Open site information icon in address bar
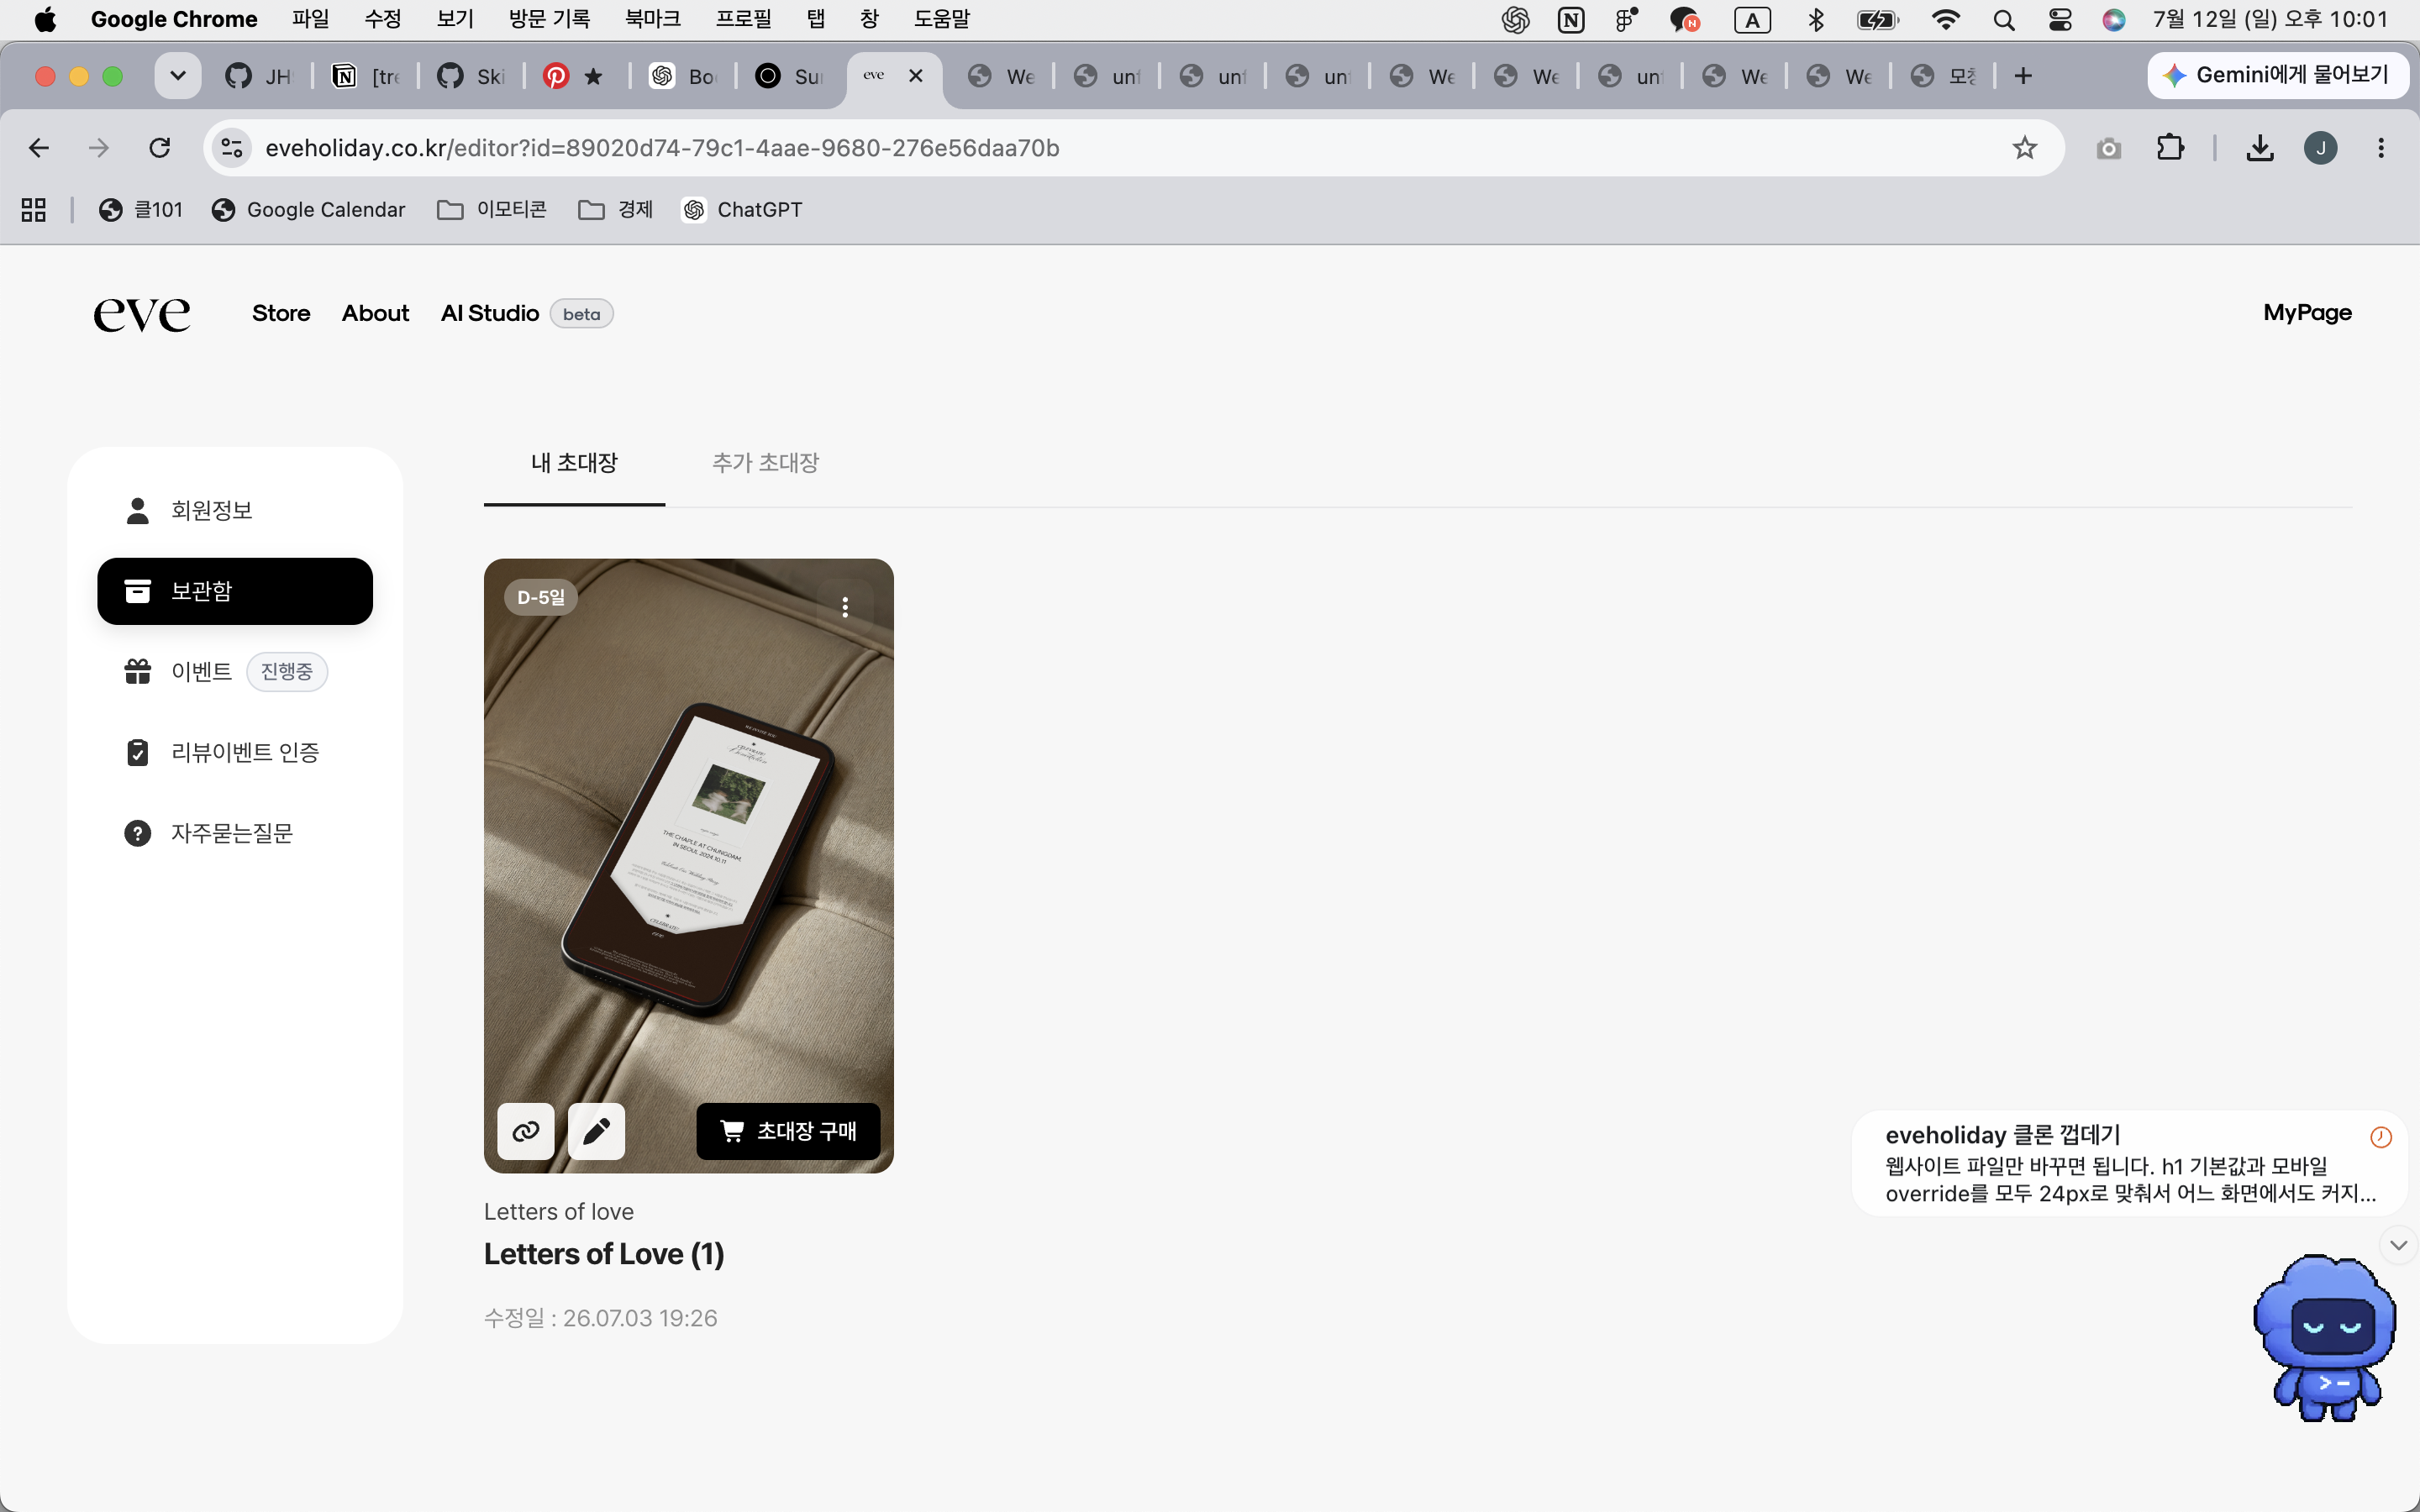 [x=232, y=148]
